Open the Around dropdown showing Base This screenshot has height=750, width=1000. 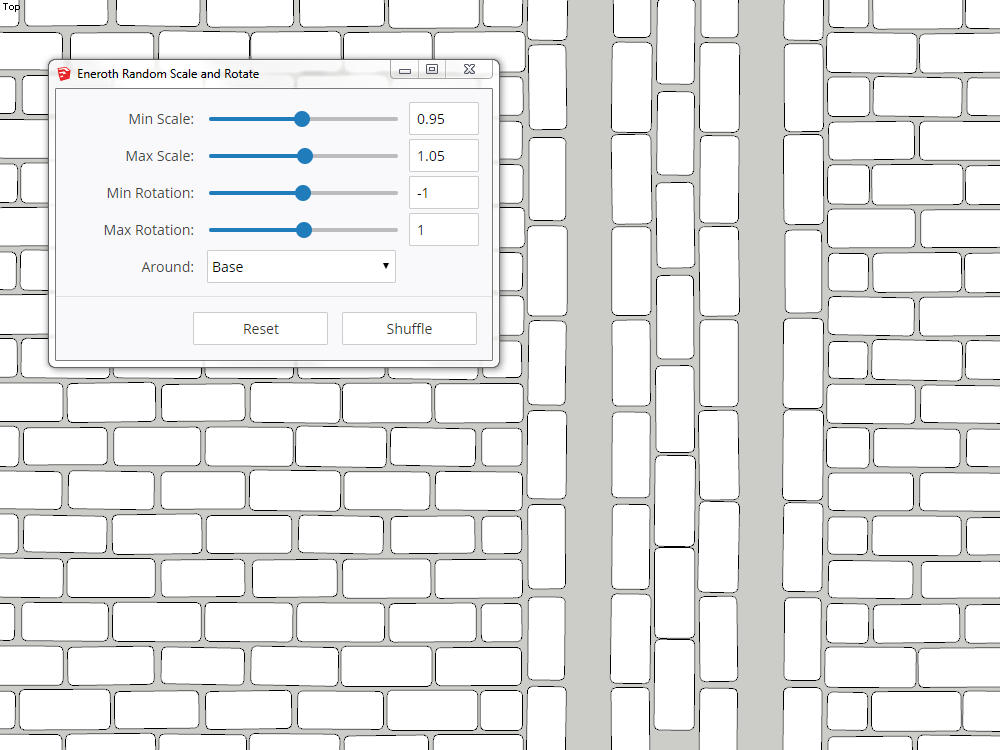[301, 267]
